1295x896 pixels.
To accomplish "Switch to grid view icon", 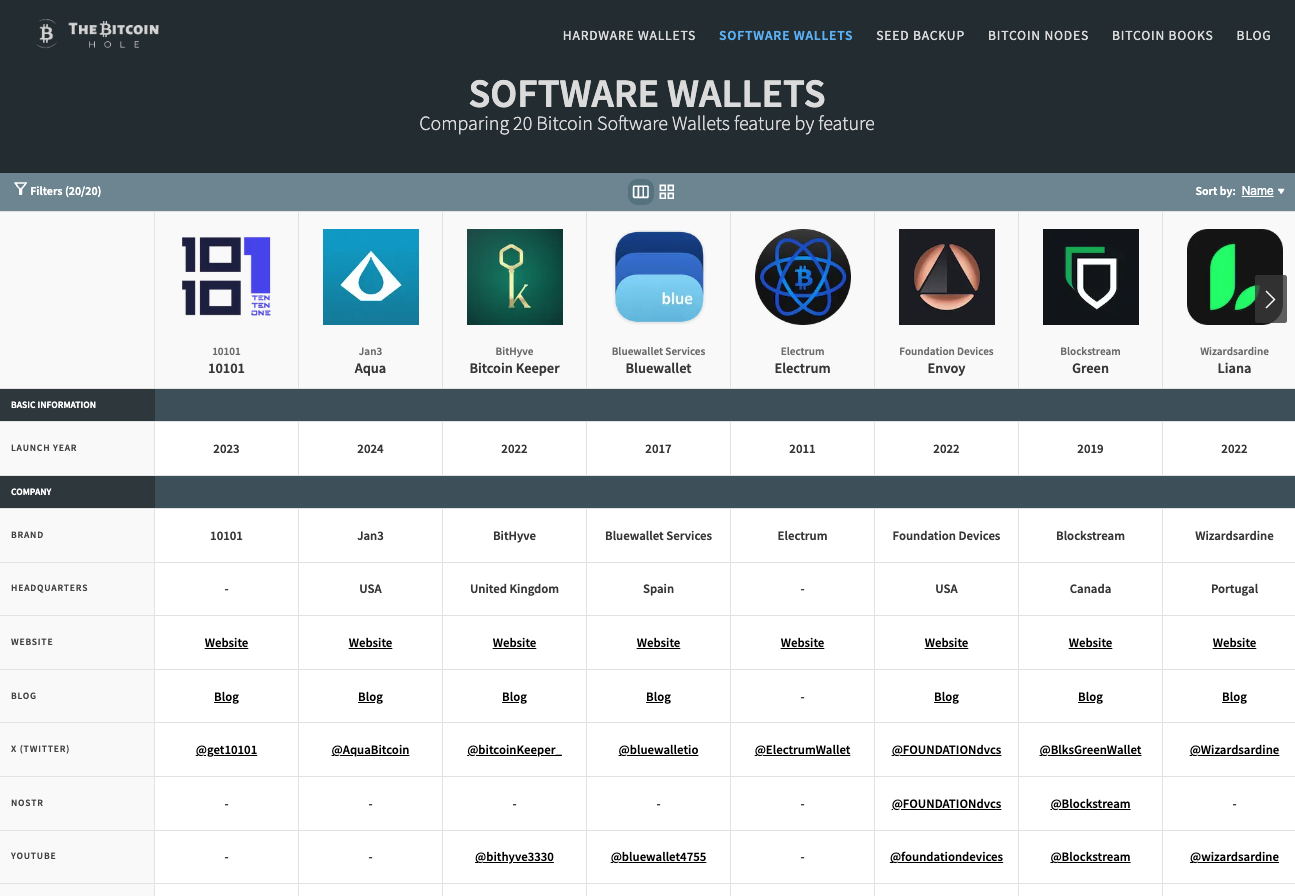I will click(667, 192).
